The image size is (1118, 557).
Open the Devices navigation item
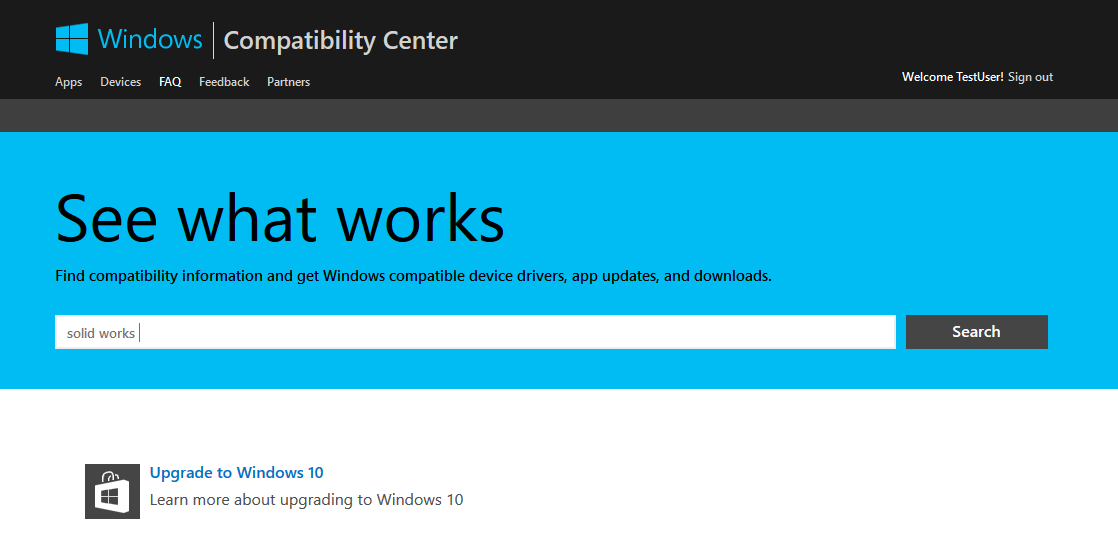(x=120, y=82)
